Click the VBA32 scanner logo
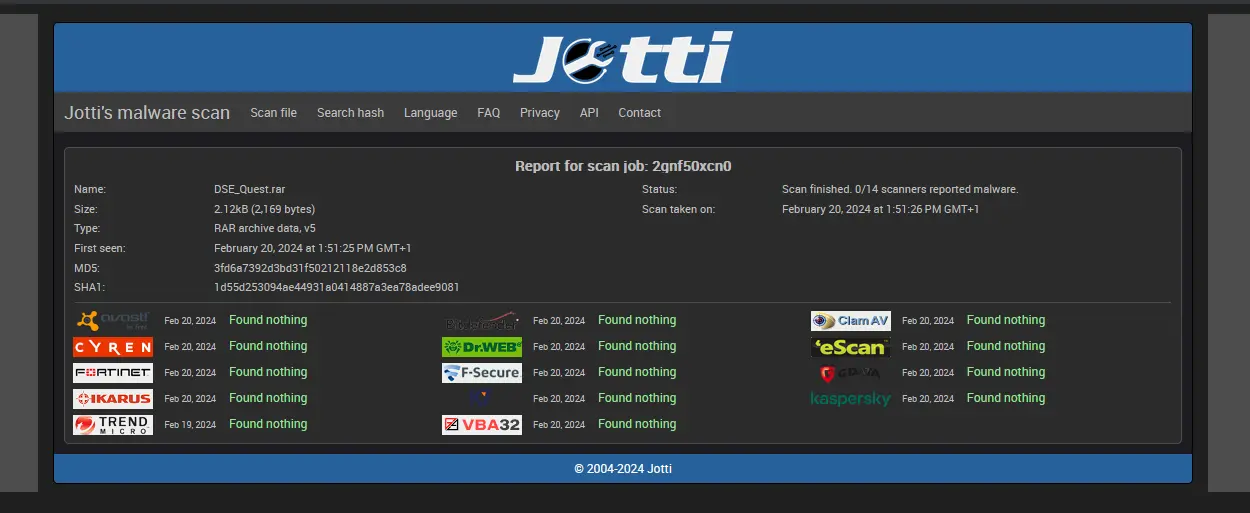 [482, 425]
